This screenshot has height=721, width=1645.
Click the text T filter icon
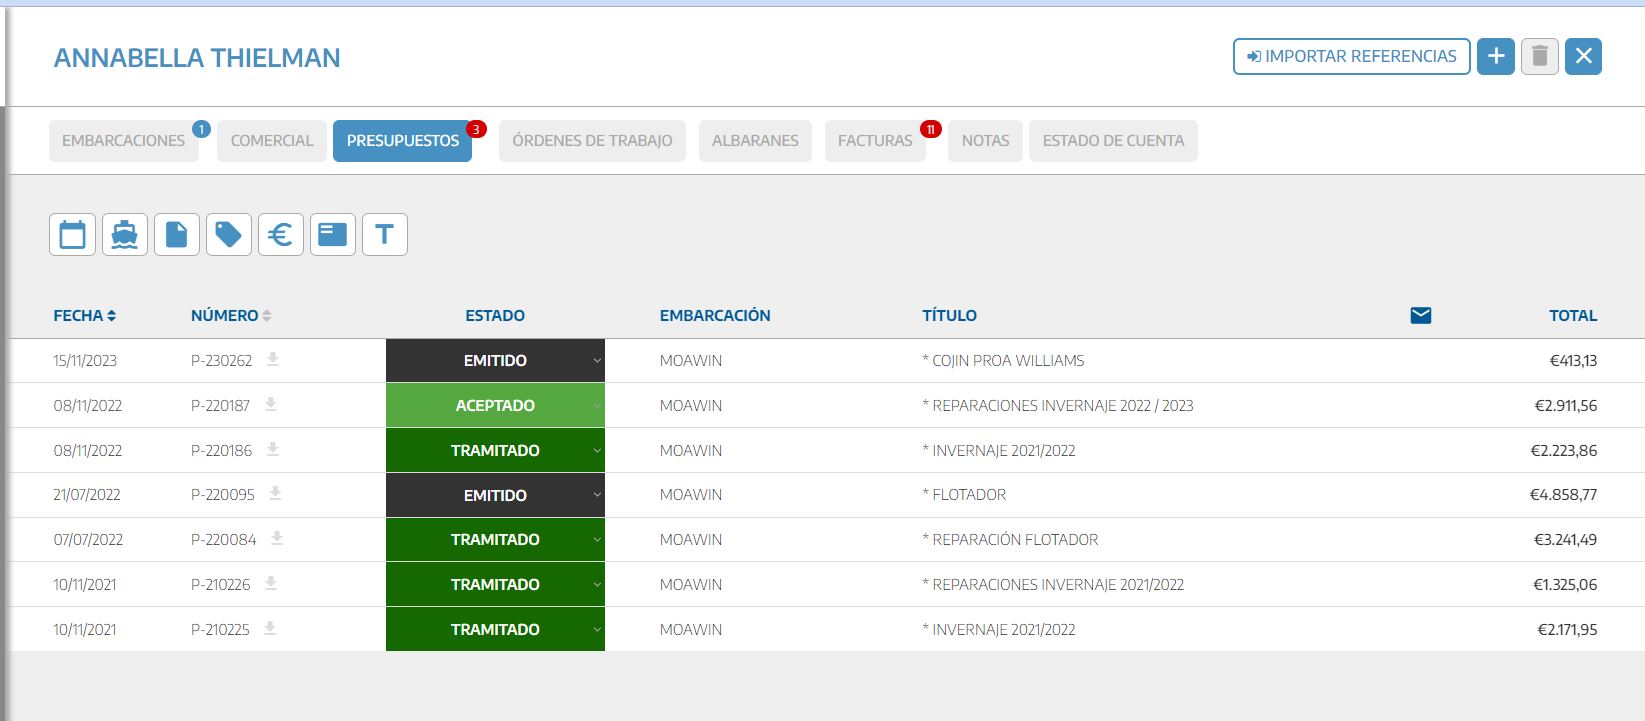click(385, 235)
